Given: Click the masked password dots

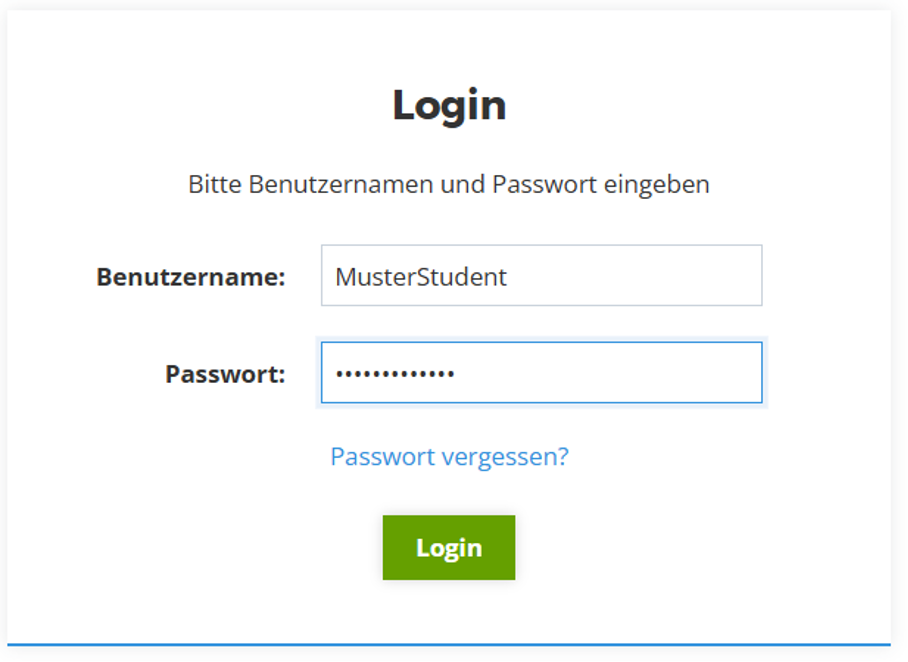Looking at the screenshot, I should (395, 375).
